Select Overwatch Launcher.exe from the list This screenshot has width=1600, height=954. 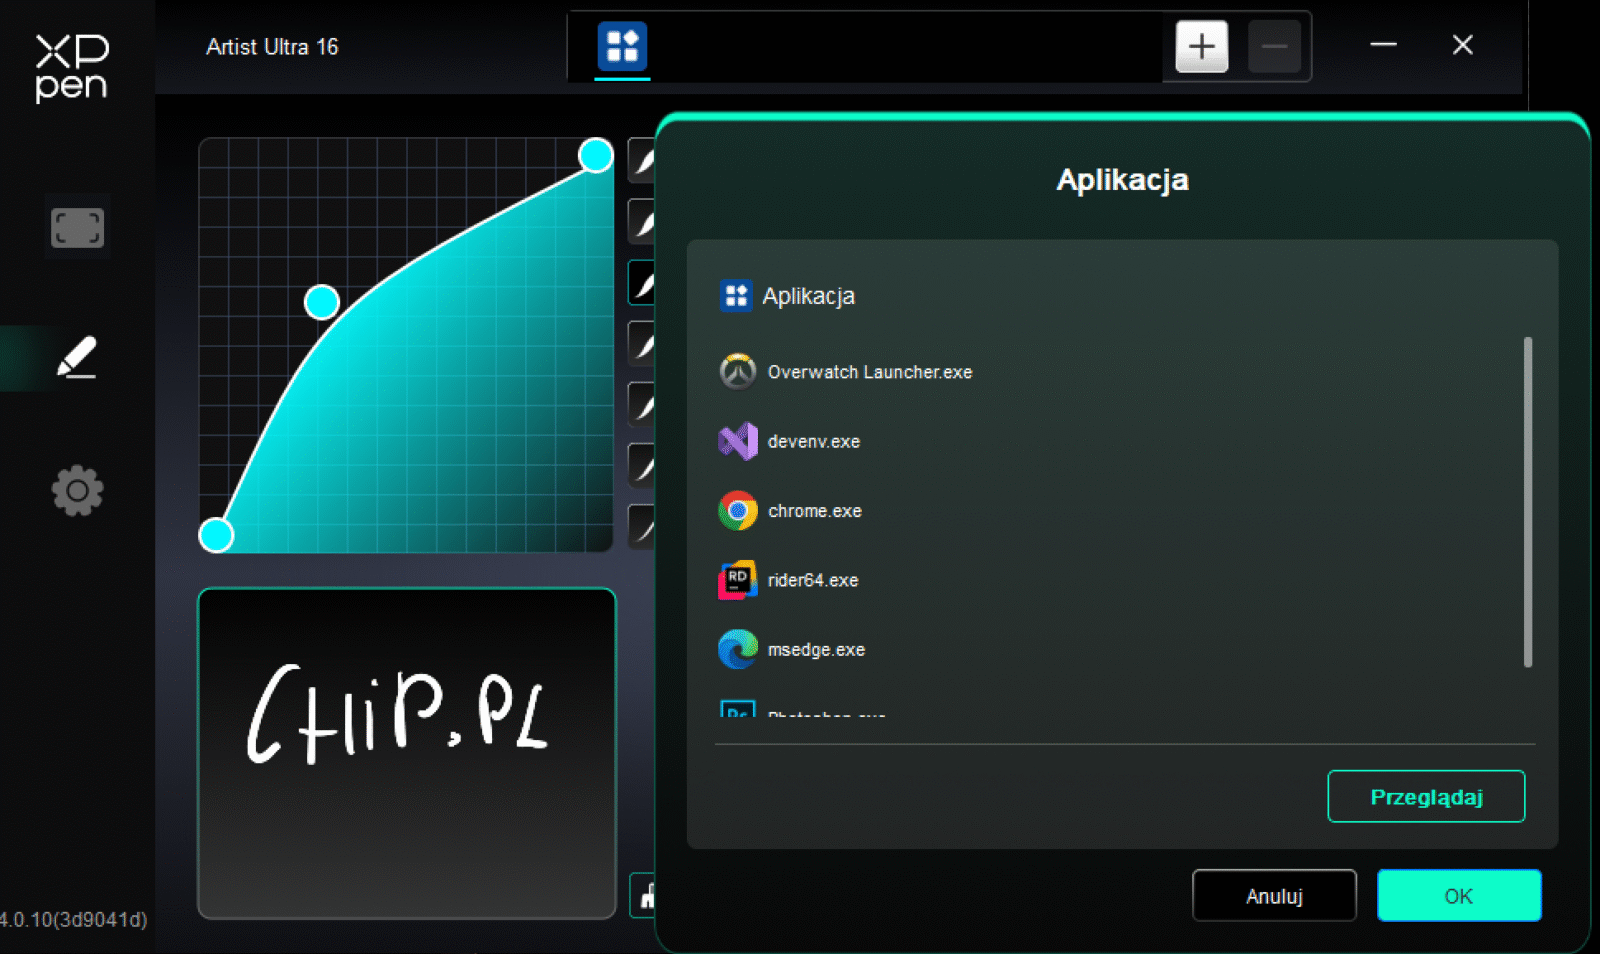click(x=868, y=372)
